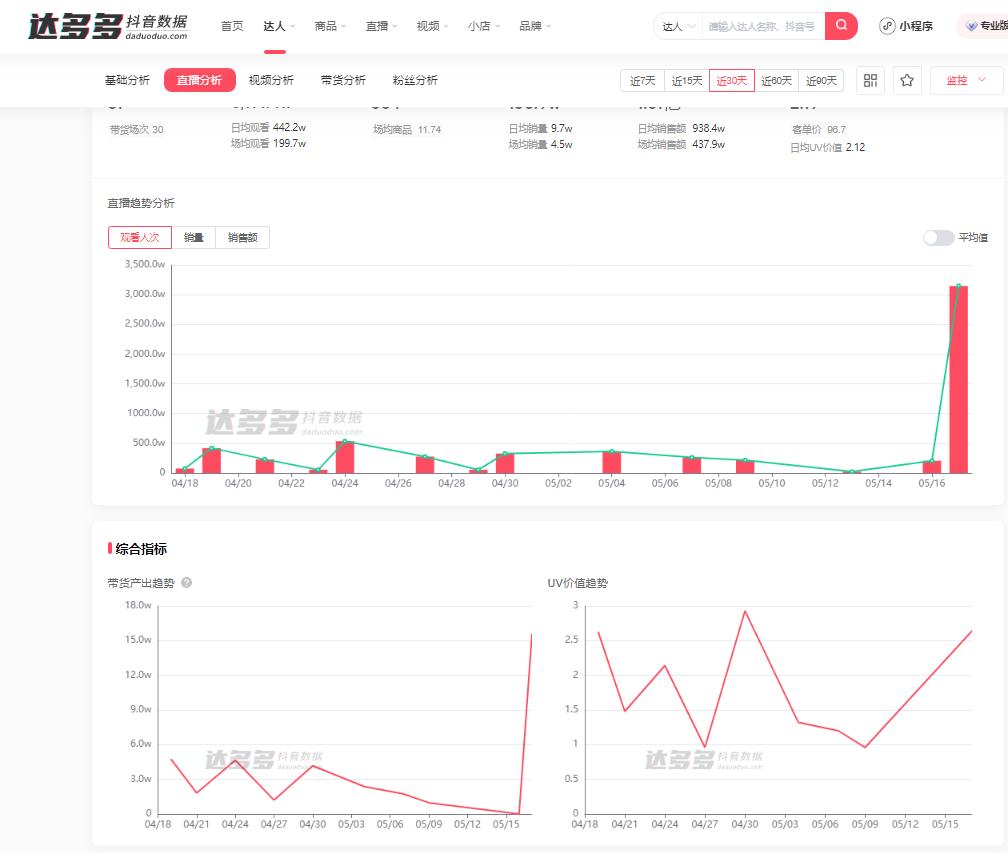Screen dimensions: 1008x853
Task: Click the grid layout icon near 监控
Action: pos(870,79)
